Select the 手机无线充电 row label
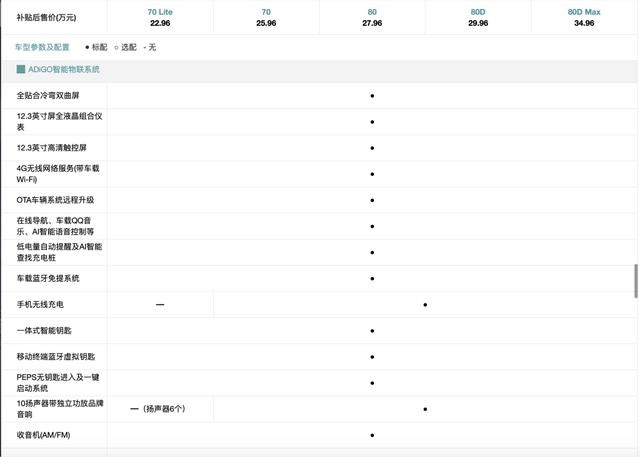The image size is (640, 457). [40, 304]
